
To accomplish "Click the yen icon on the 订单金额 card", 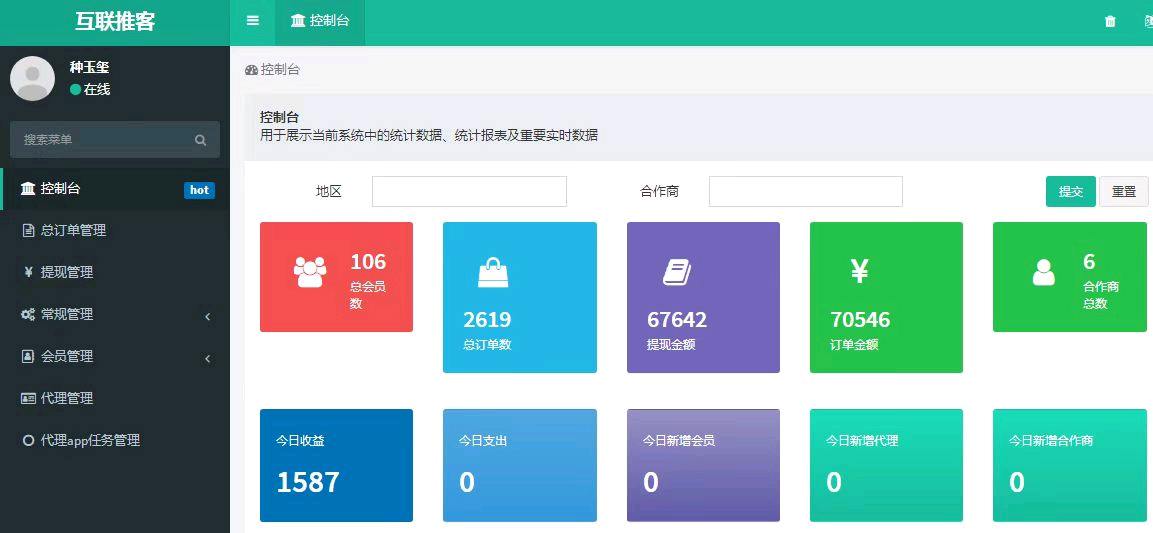I will [859, 271].
